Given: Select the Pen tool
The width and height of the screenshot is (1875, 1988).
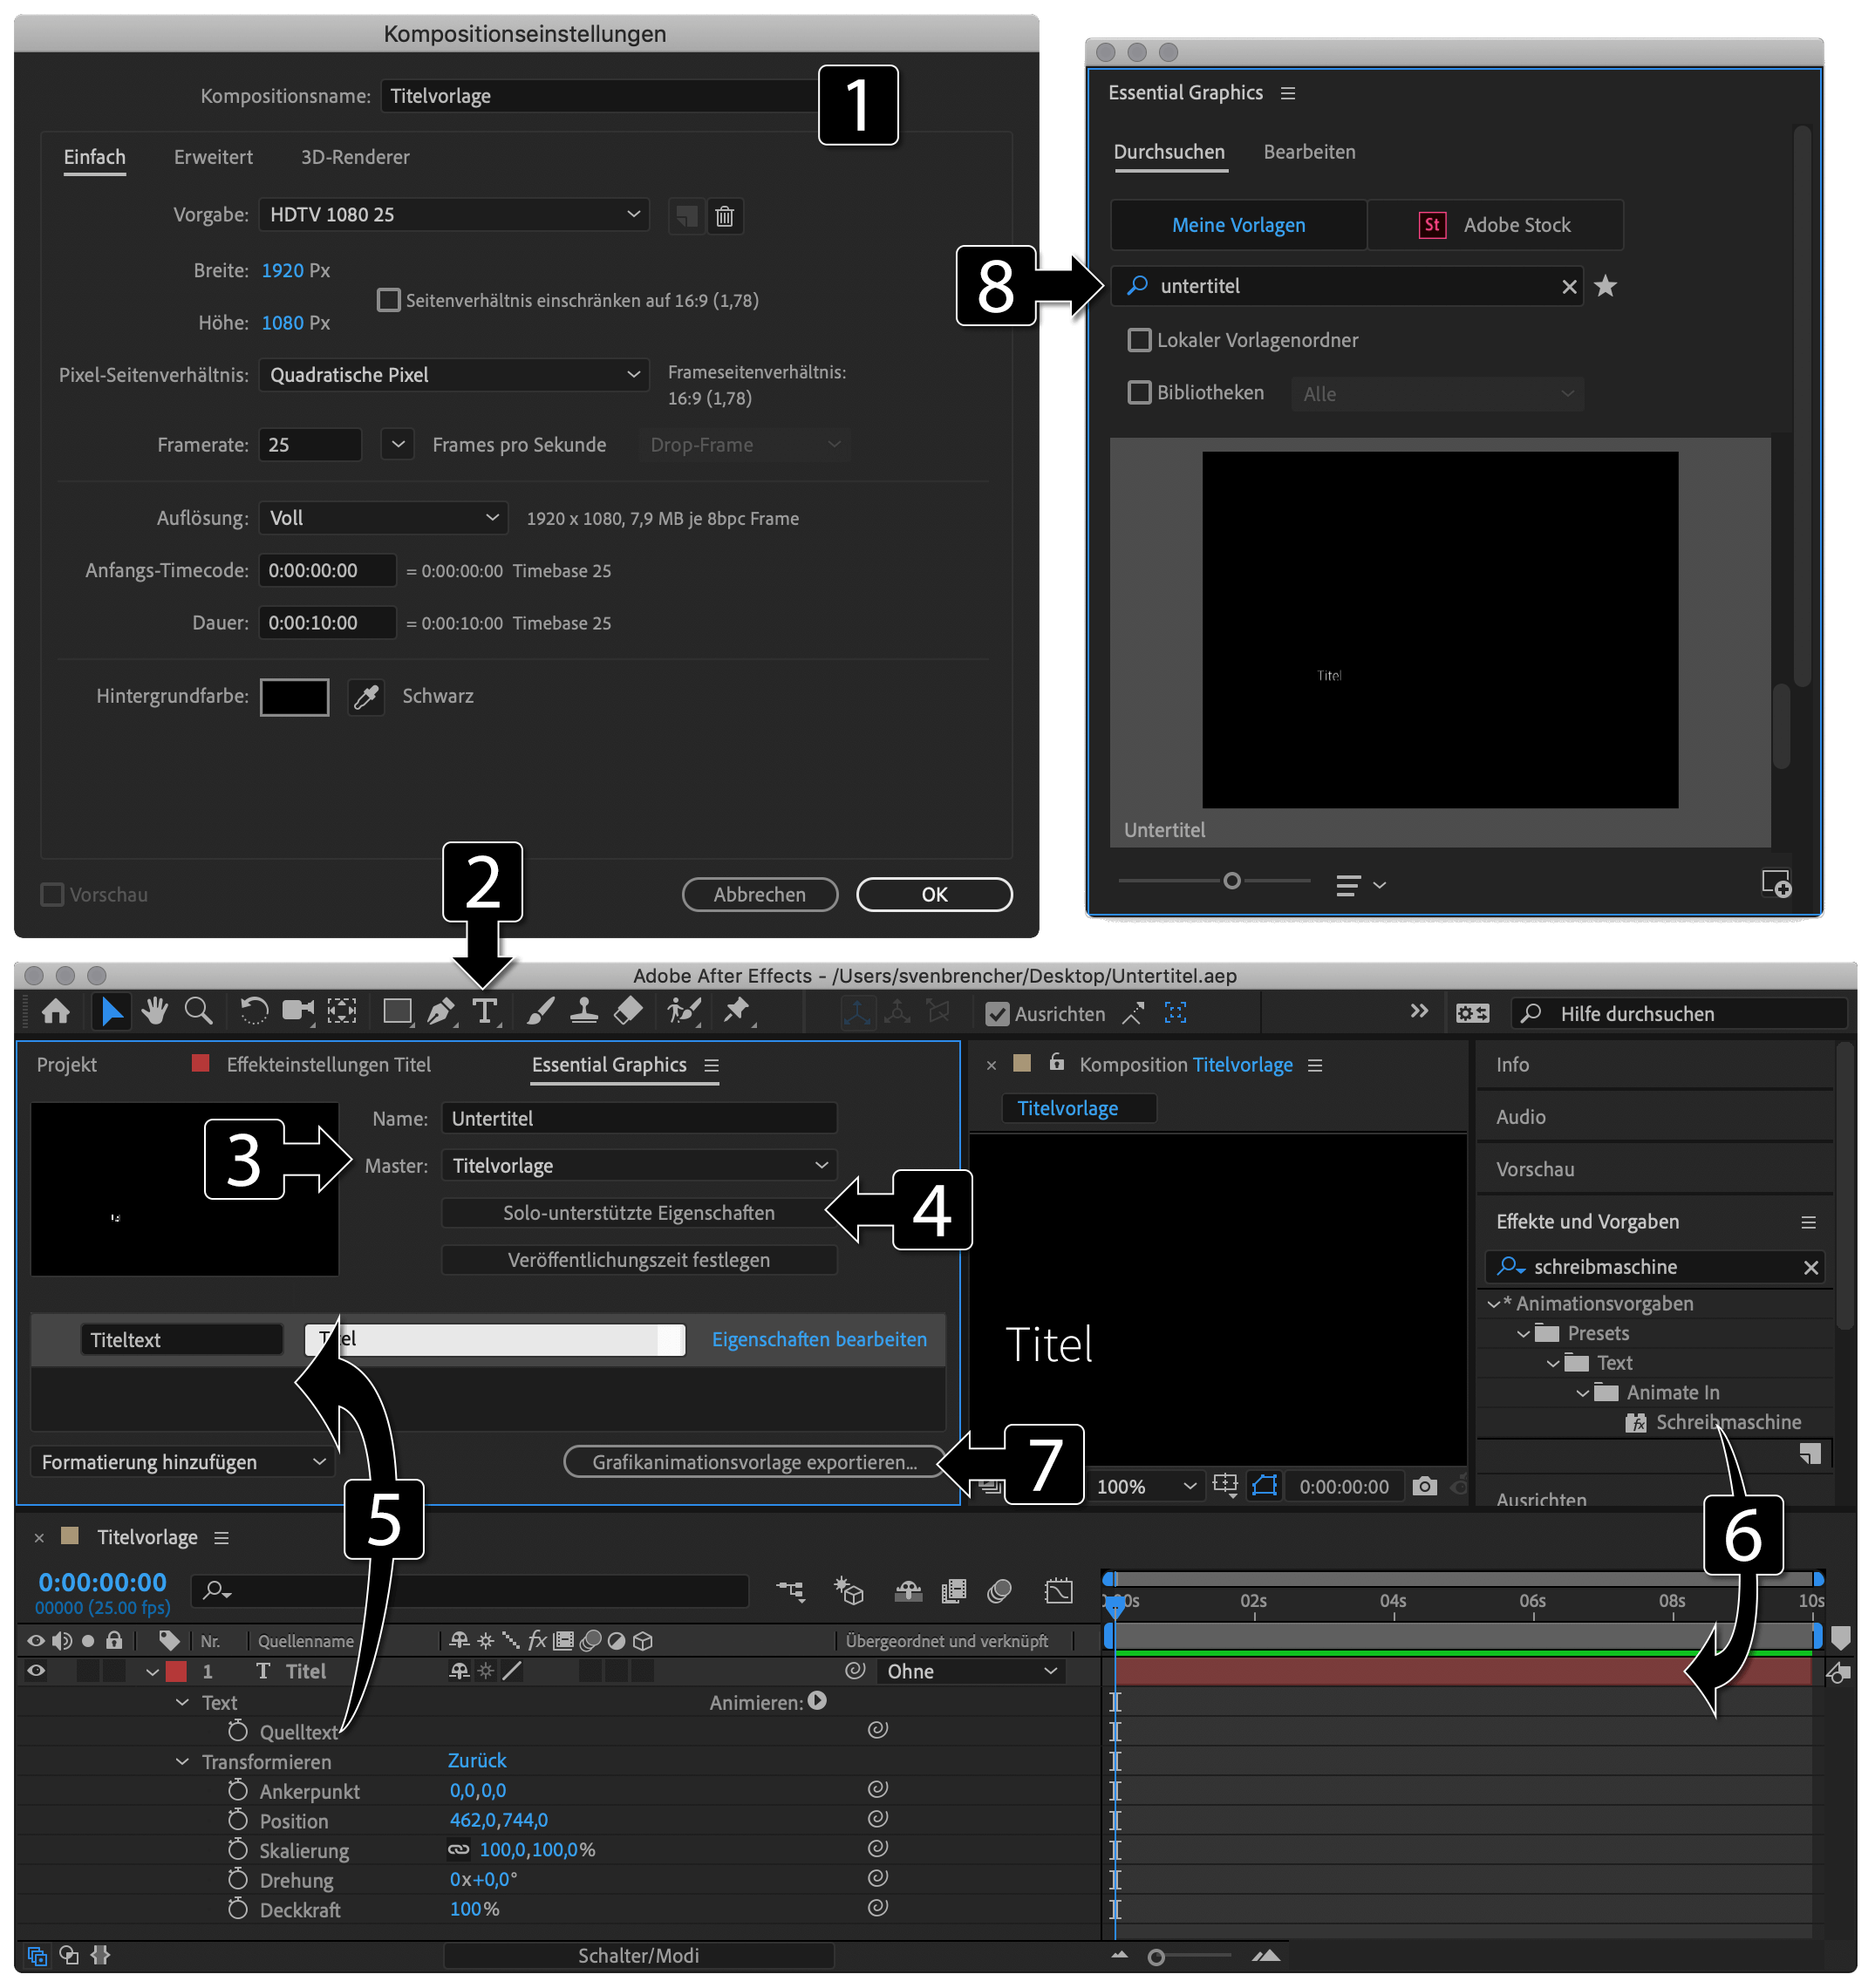Looking at the screenshot, I should pyautogui.click(x=441, y=1013).
